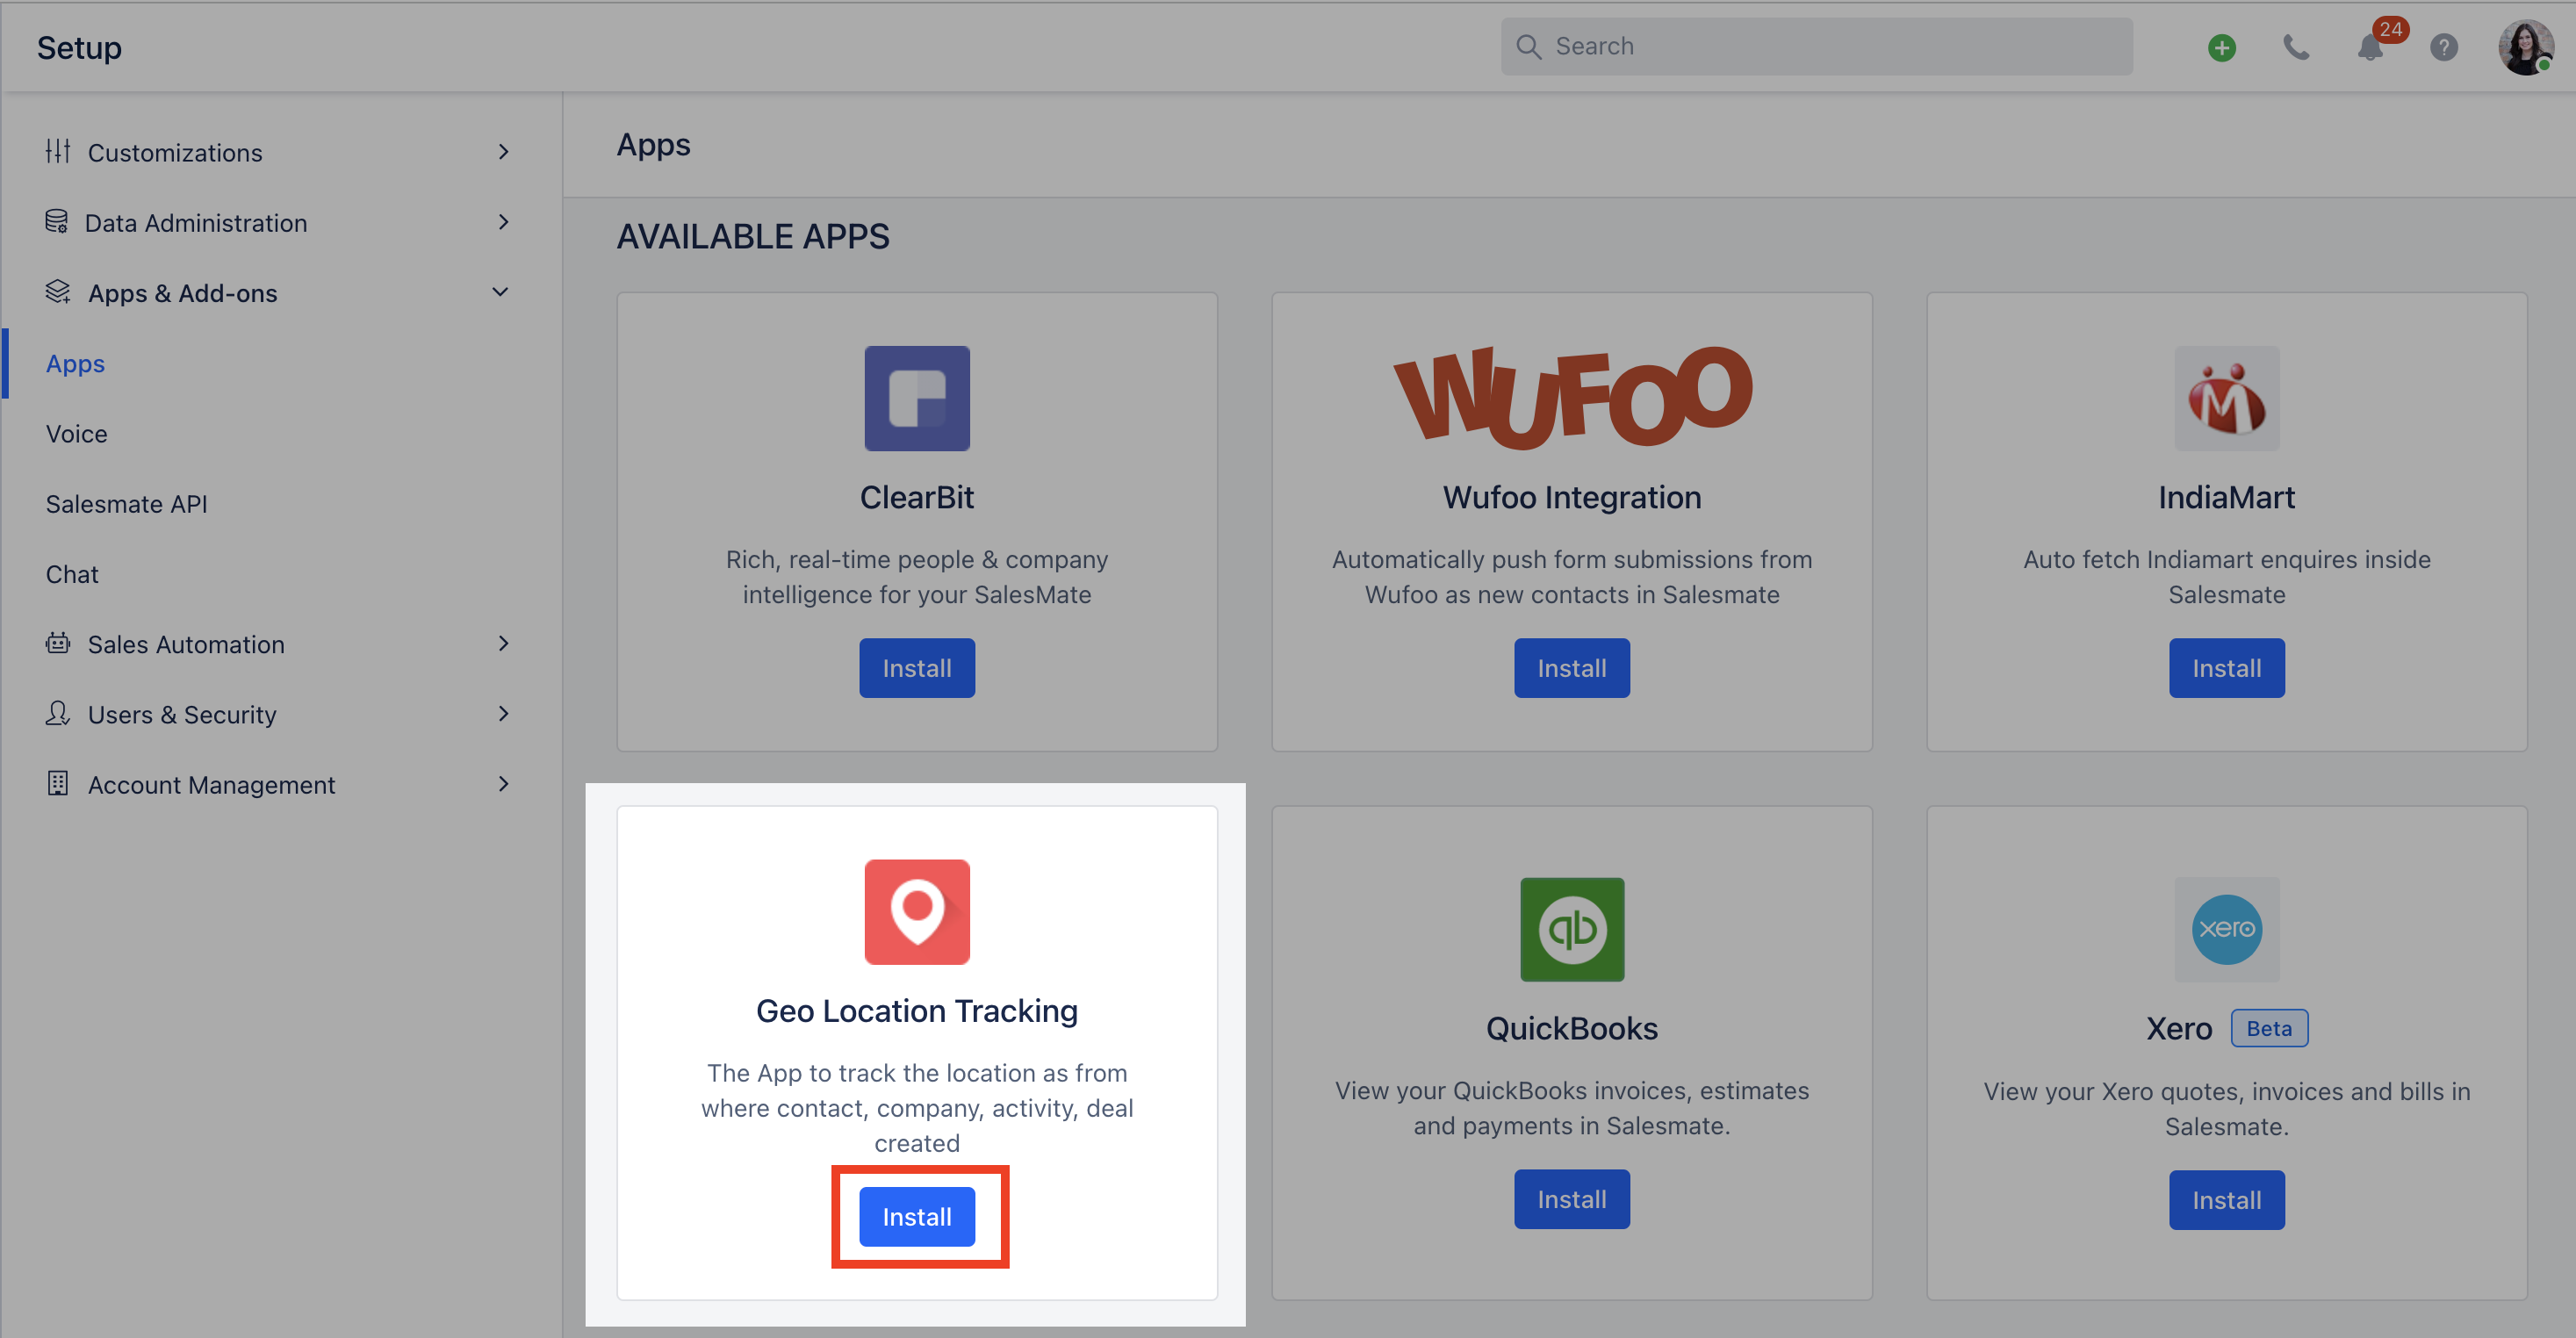Click the Sales Automation robot icon
This screenshot has width=2576, height=1338.
tap(58, 643)
